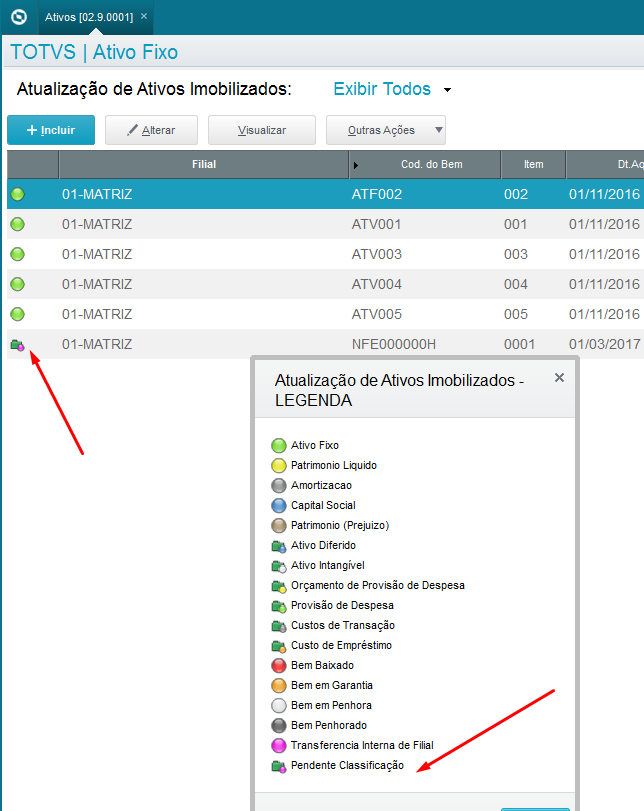The height and width of the screenshot is (811, 644).
Task: Click the Incluir button
Action: coord(51,130)
